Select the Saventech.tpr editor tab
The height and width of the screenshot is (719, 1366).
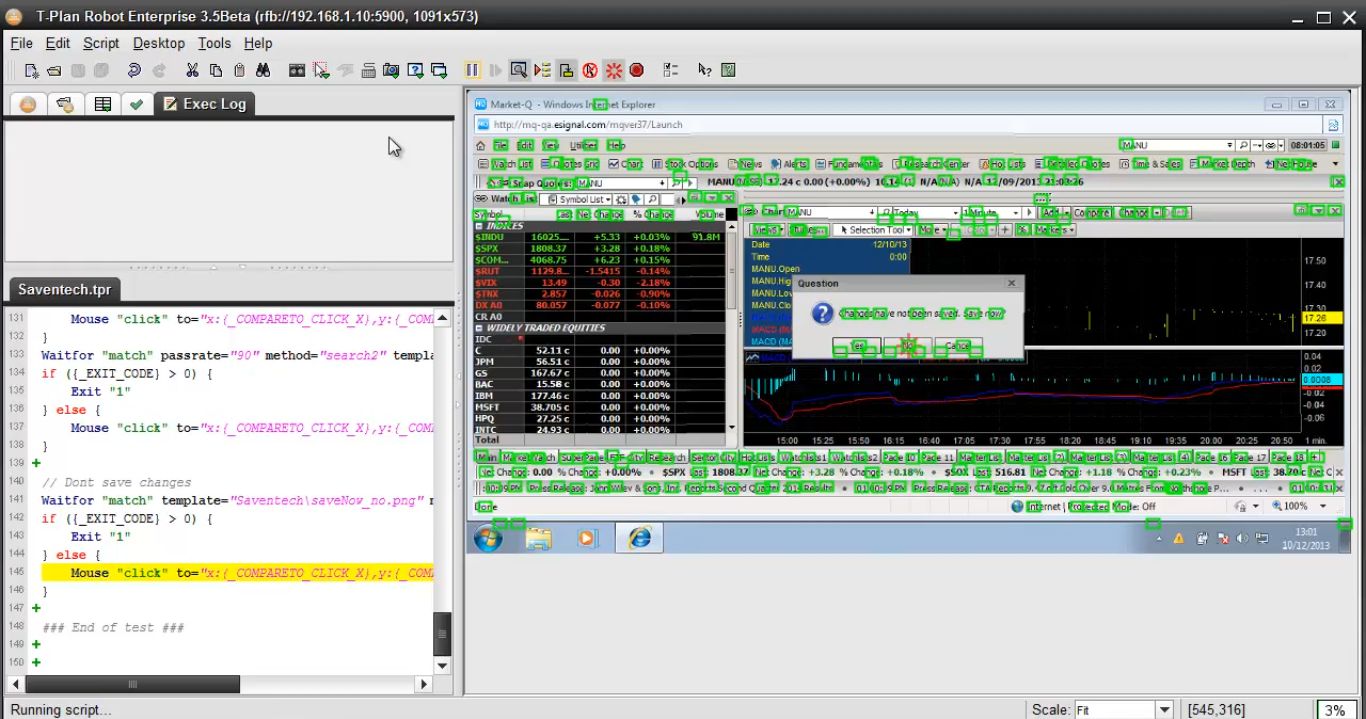click(x=65, y=290)
